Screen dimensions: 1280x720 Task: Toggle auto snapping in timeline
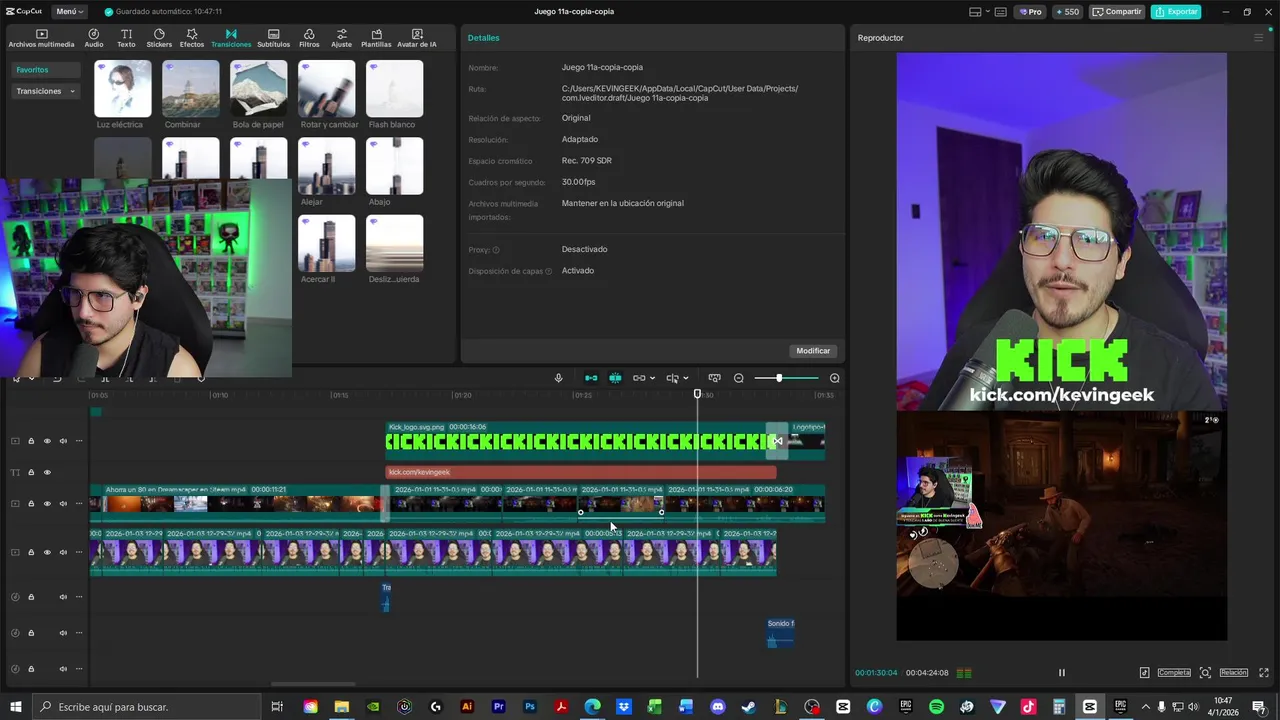615,378
